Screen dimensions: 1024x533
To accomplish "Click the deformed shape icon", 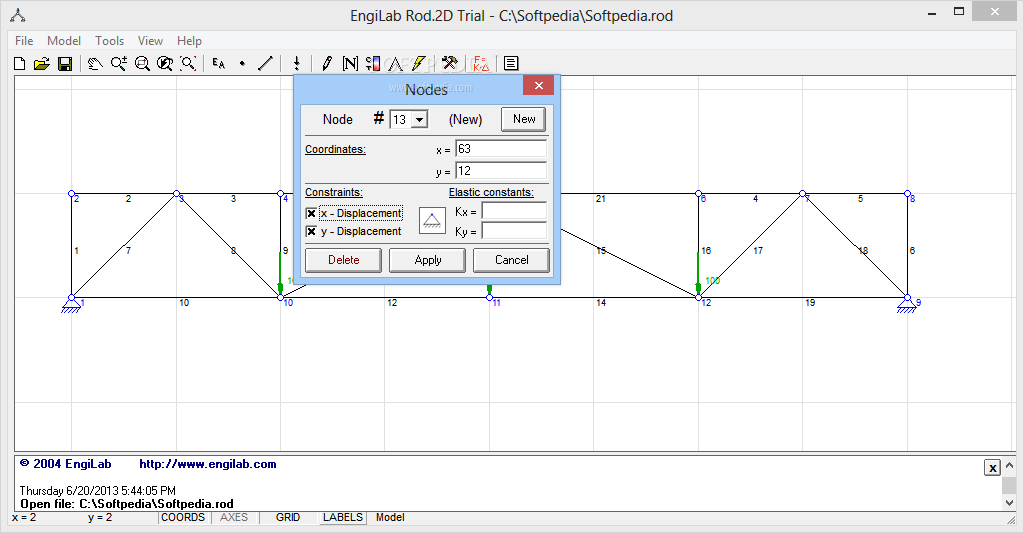I will [396, 63].
